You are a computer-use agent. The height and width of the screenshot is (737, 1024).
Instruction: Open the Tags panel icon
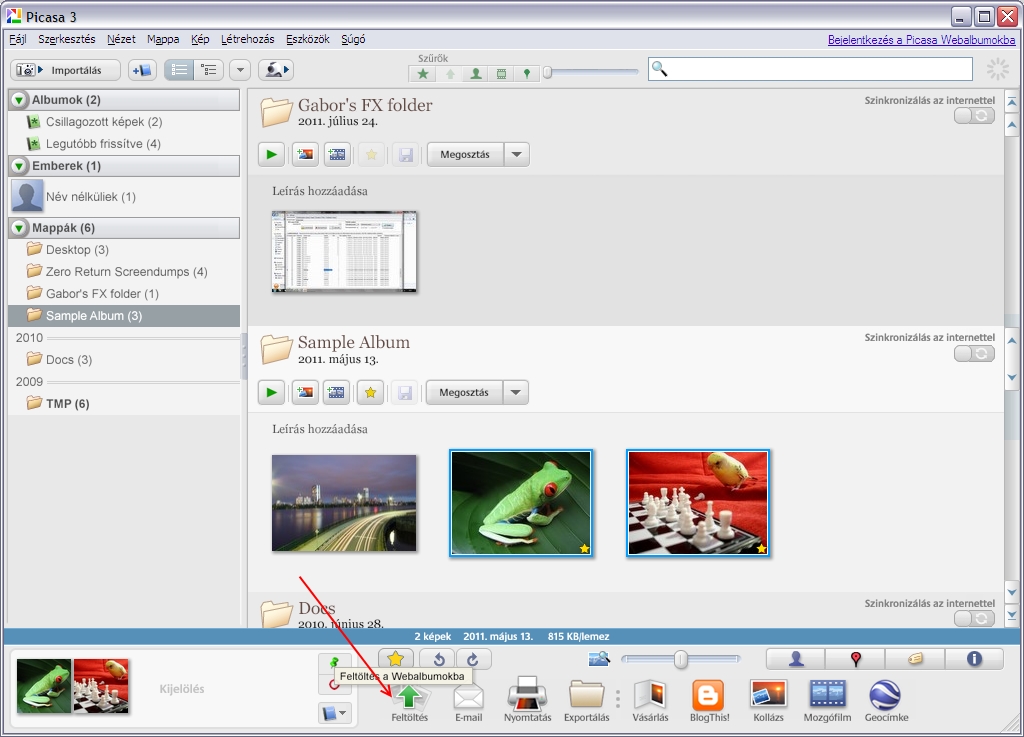tap(915, 659)
